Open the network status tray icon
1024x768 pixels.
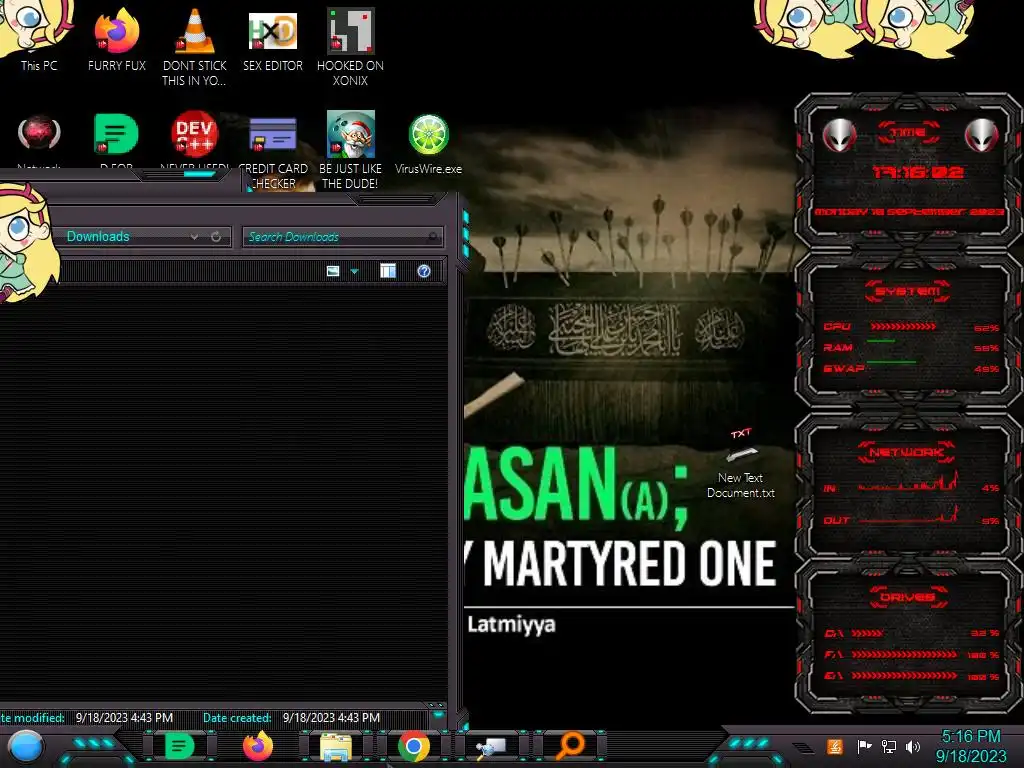pyautogui.click(x=889, y=746)
